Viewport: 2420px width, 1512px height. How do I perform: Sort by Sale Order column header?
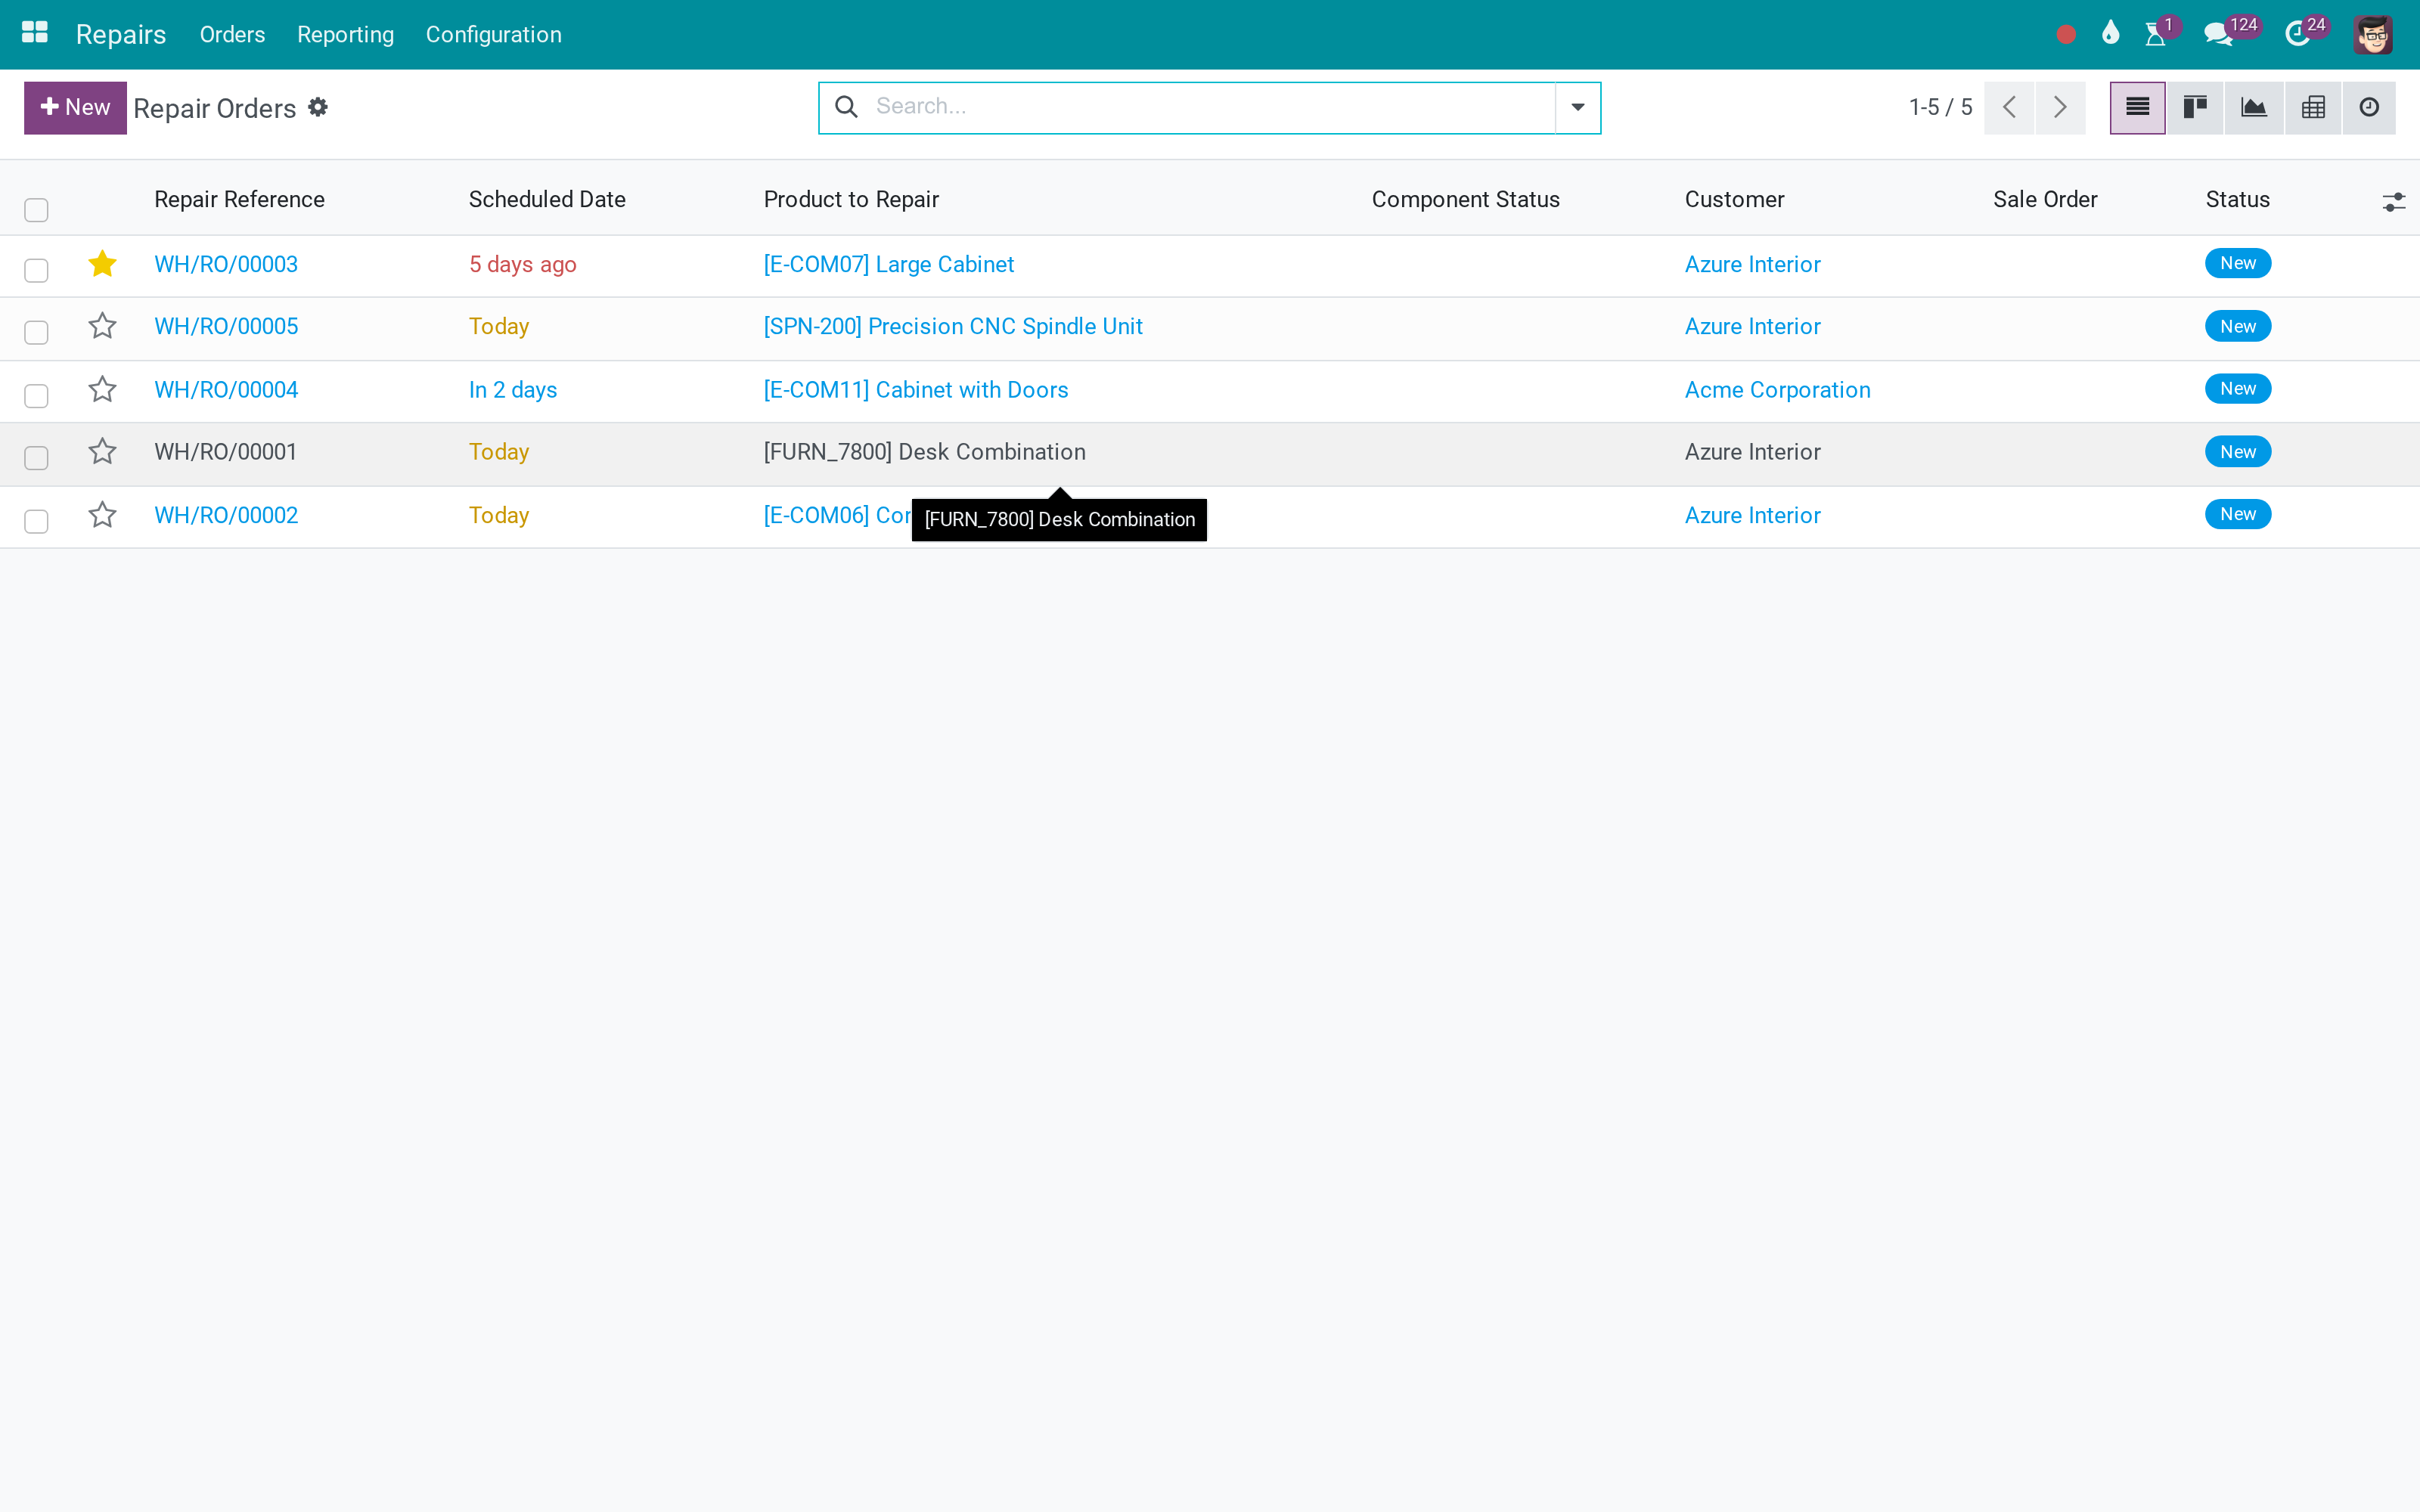2045,199
